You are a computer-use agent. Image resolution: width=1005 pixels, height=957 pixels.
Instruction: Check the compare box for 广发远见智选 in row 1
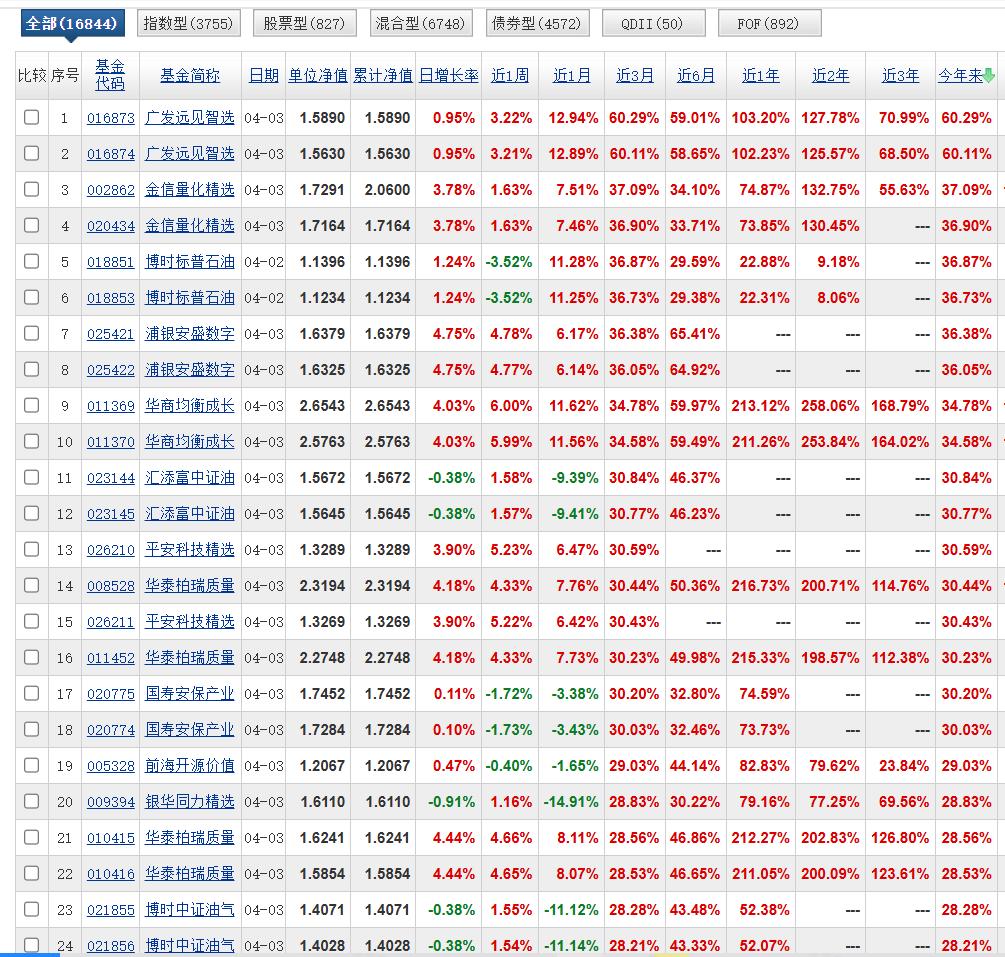[30, 117]
